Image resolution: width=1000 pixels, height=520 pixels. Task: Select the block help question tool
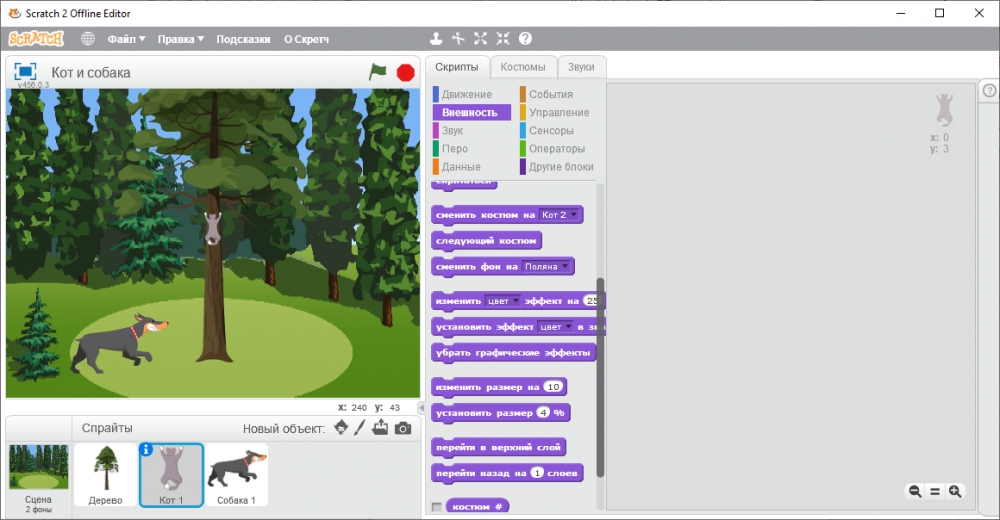[525, 39]
